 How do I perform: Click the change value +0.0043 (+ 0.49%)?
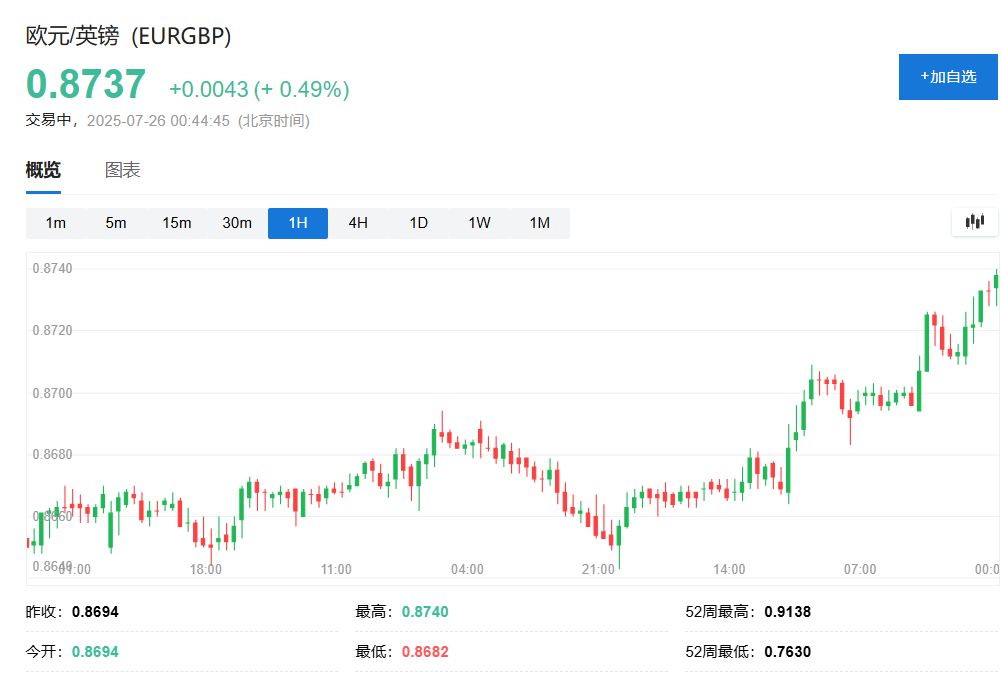click(x=259, y=89)
